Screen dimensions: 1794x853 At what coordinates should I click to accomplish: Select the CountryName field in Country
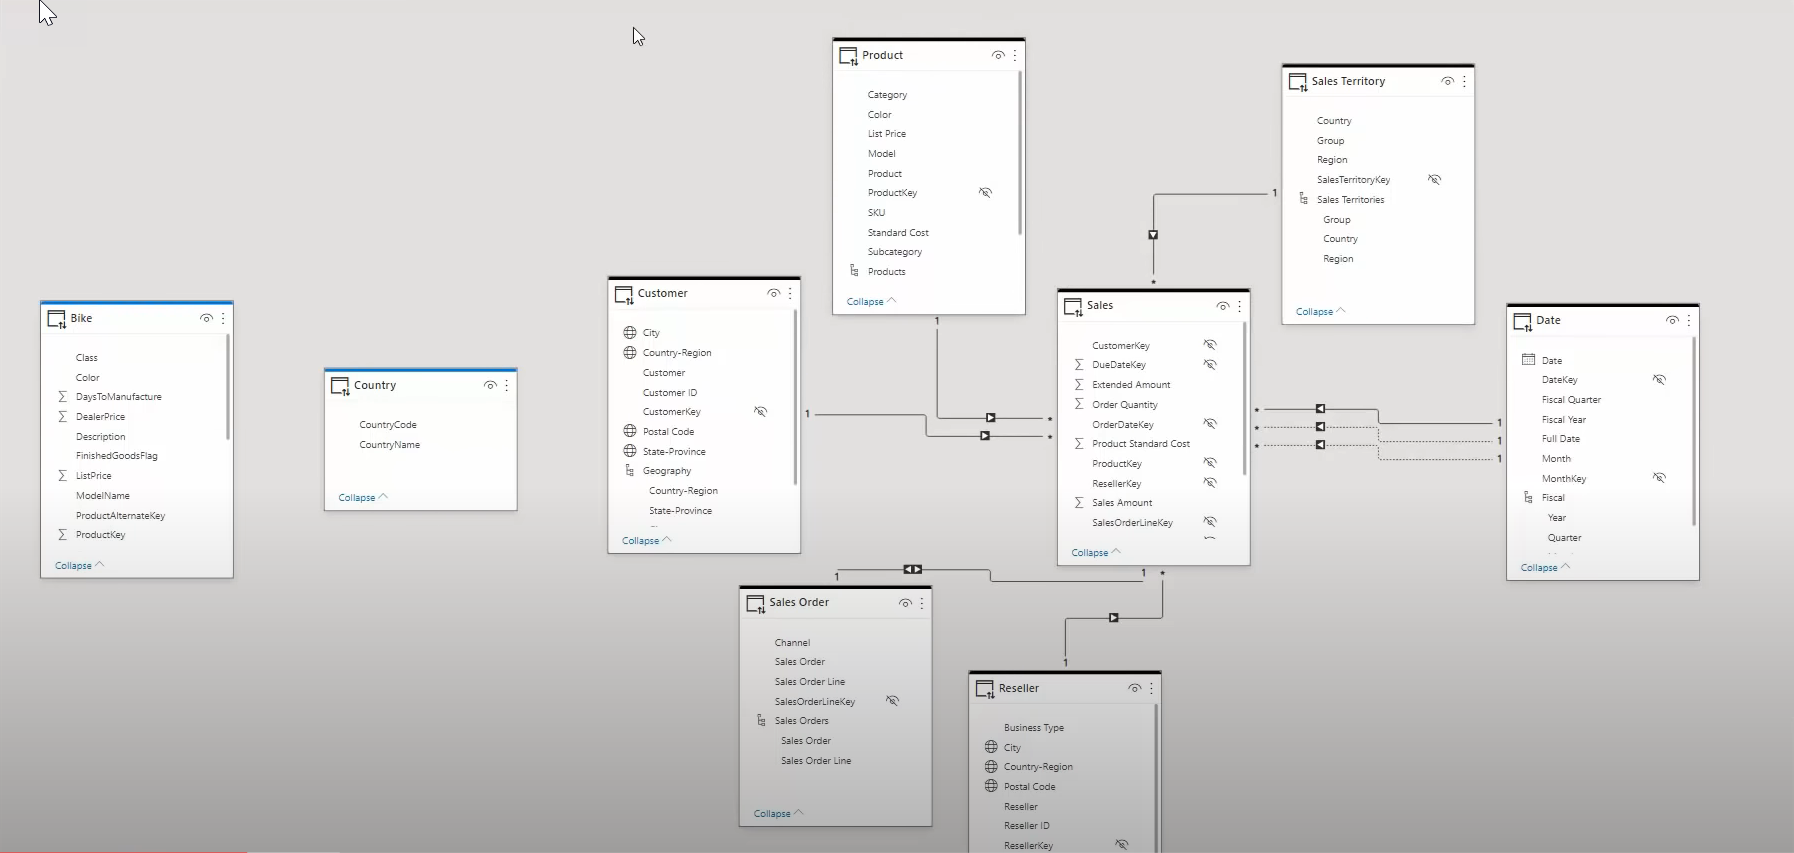point(389,445)
